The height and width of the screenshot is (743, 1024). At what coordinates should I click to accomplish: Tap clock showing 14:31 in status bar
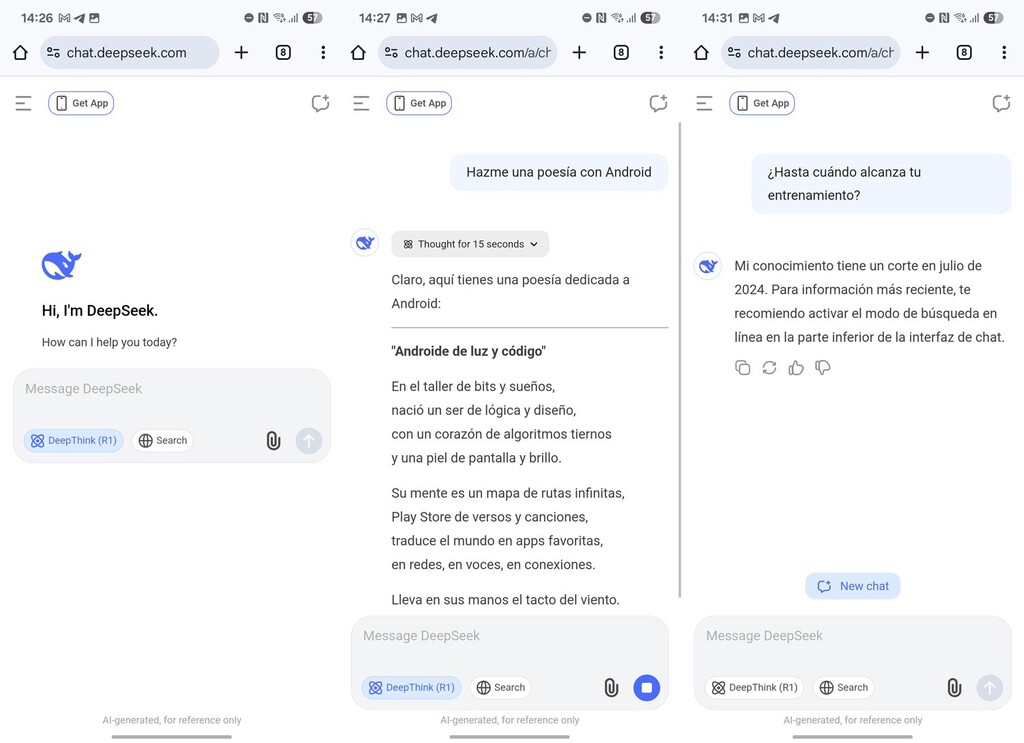717,18
